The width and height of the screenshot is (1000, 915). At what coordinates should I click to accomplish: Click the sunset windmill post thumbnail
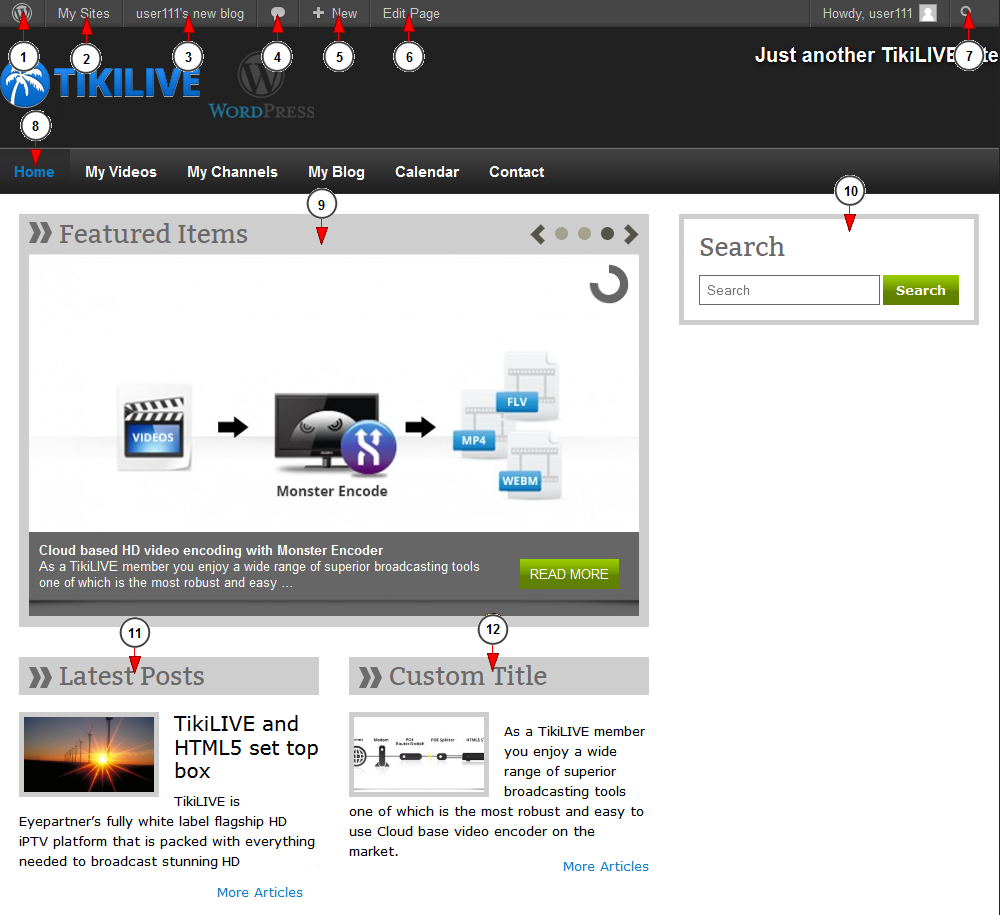tap(89, 754)
